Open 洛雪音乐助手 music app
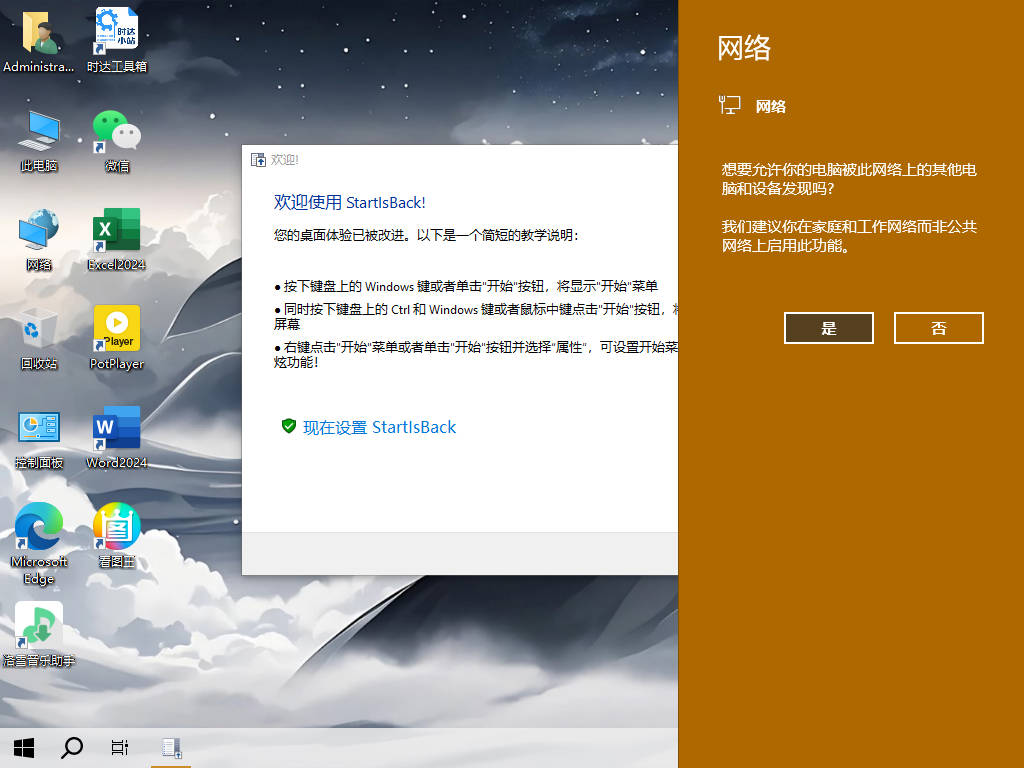This screenshot has height=768, width=1024. point(39,626)
